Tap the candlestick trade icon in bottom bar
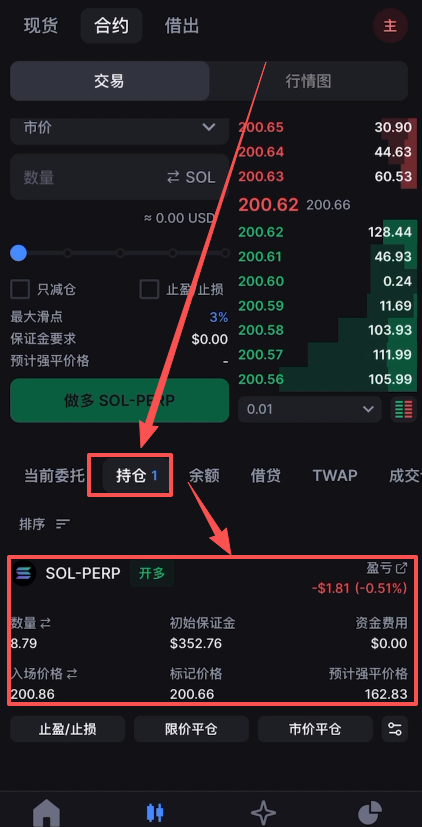422x827 pixels. (x=155, y=812)
